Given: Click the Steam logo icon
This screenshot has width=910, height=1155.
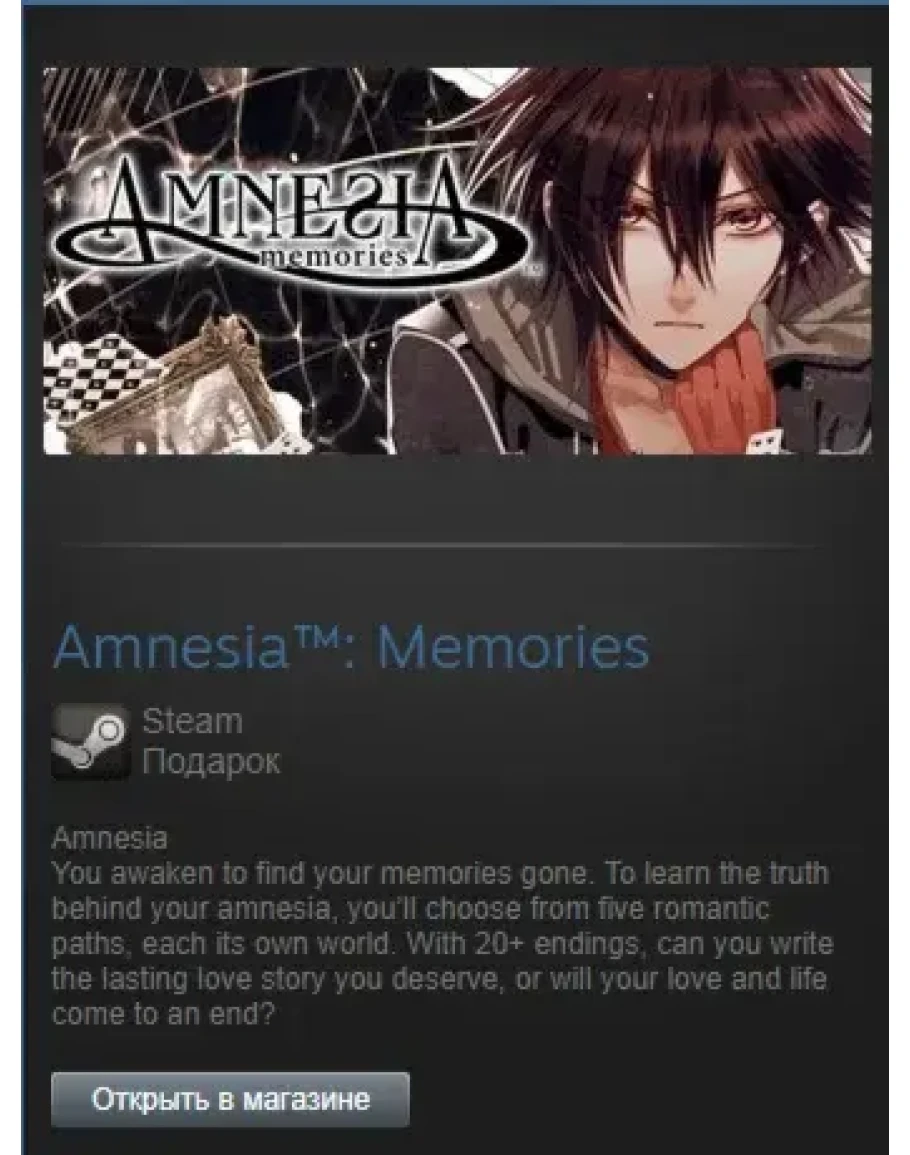Looking at the screenshot, I should click(91, 742).
